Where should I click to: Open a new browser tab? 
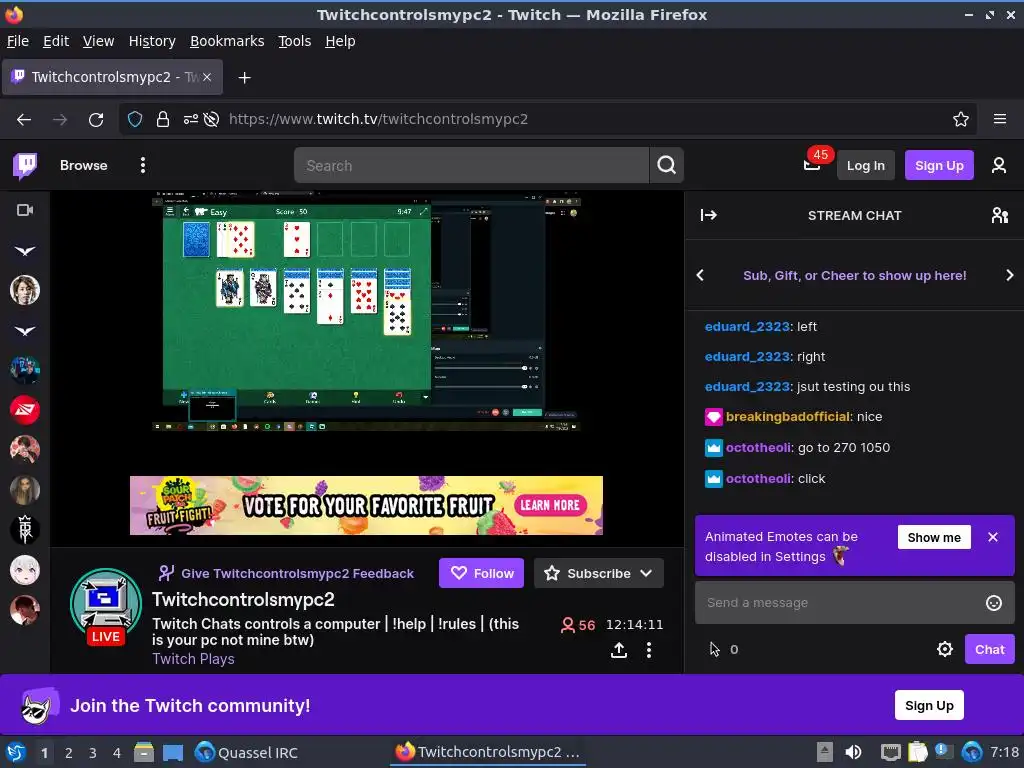point(244,78)
